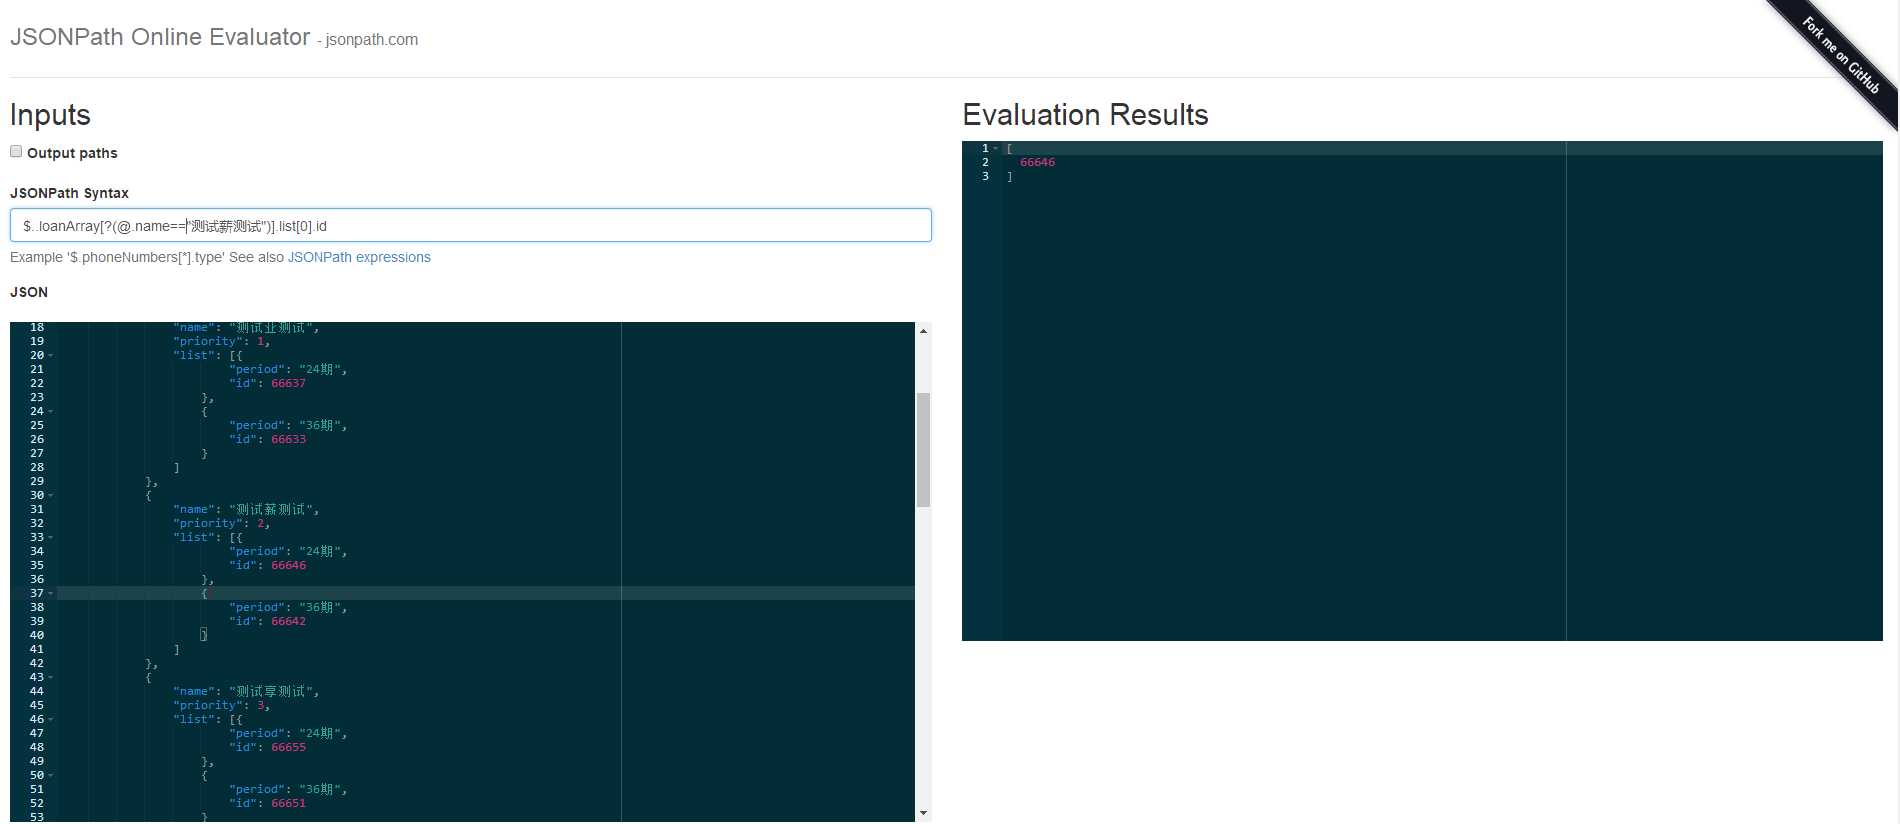Click the id value 66655 in JSON
Image resolution: width=1900 pixels, height=824 pixels.
point(289,748)
